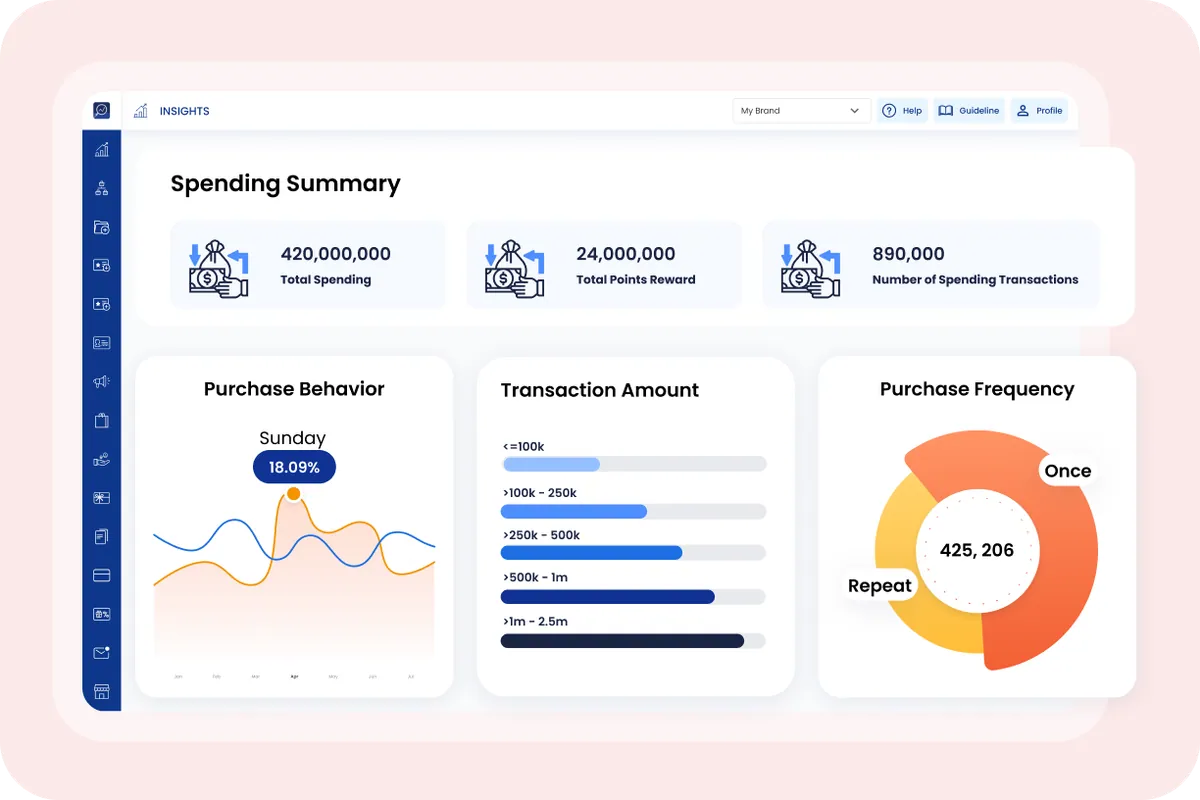Click the Purchase Behavior card title
The image size is (1200, 800).
294,389
